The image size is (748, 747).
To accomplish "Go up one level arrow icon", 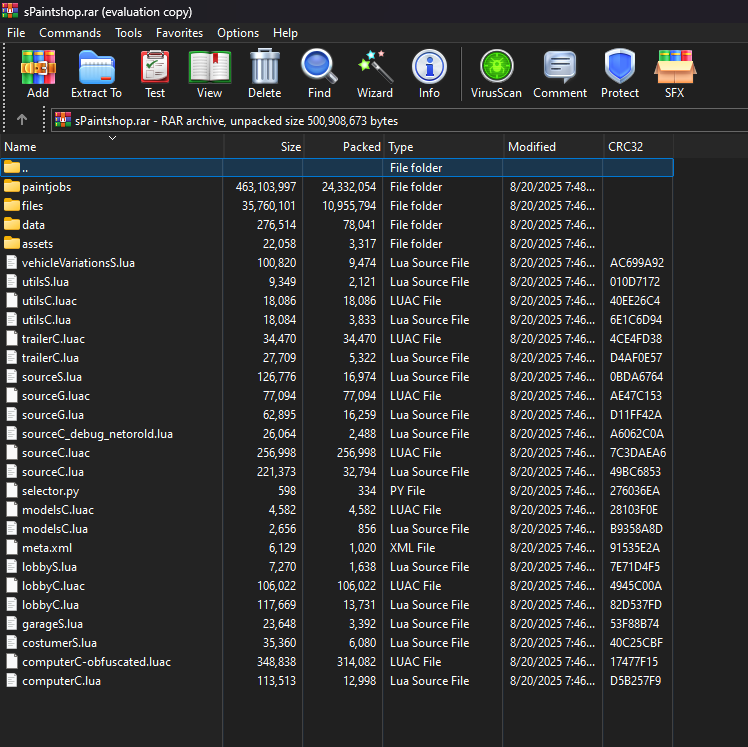I will click(x=22, y=119).
